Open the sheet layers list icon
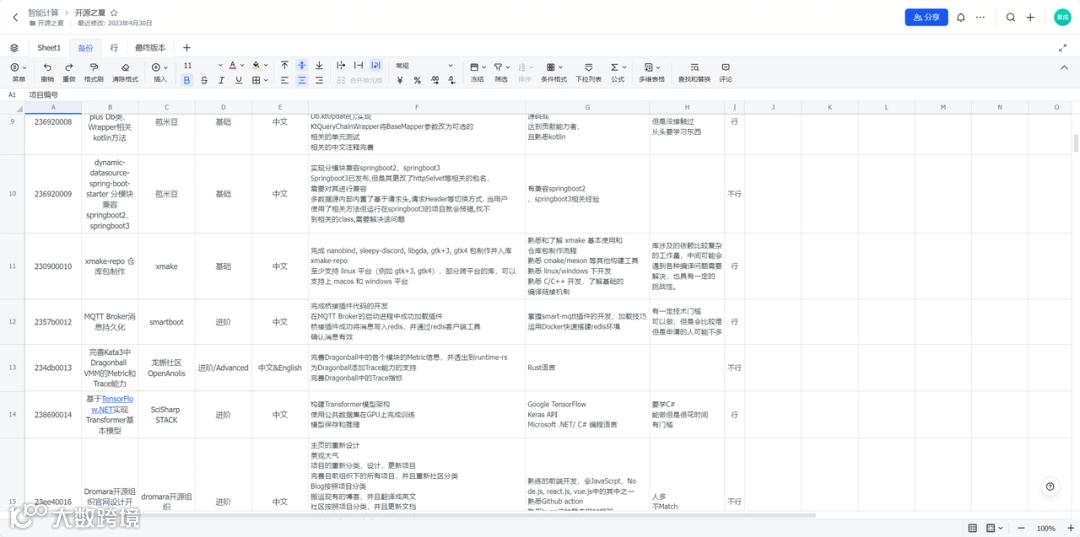Viewport: 1080px width, 537px height. coord(14,48)
